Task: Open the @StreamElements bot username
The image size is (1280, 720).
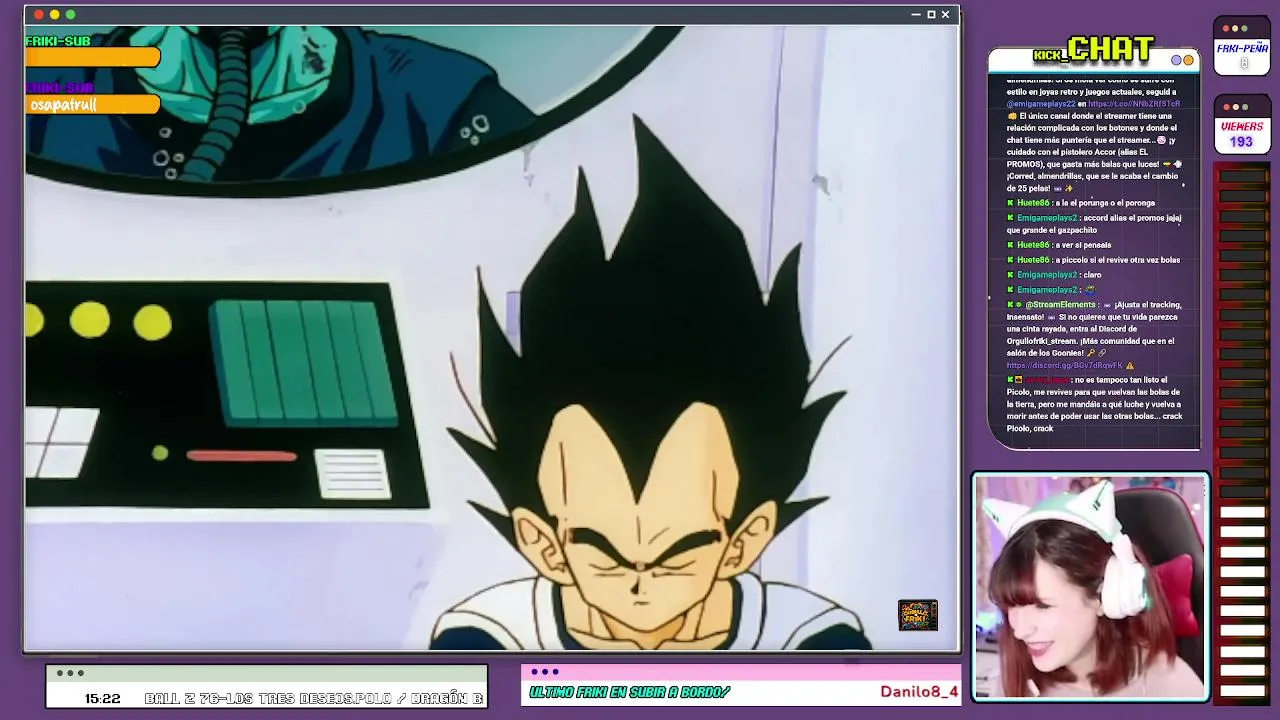Action: pos(1060,305)
